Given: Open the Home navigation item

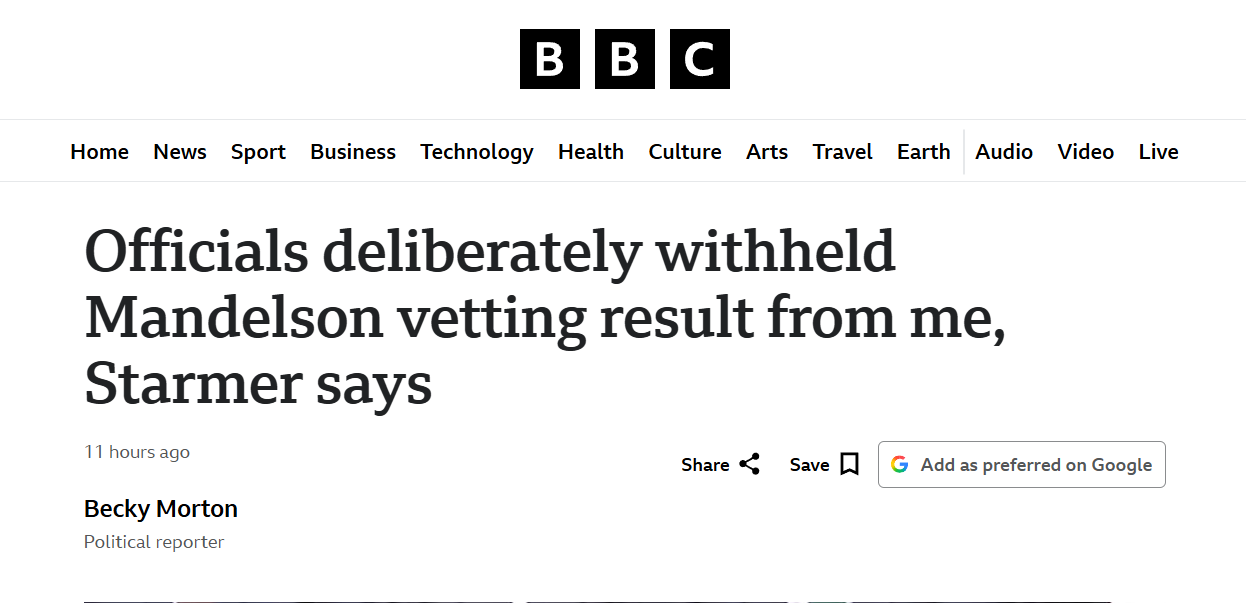Looking at the screenshot, I should [x=99, y=152].
